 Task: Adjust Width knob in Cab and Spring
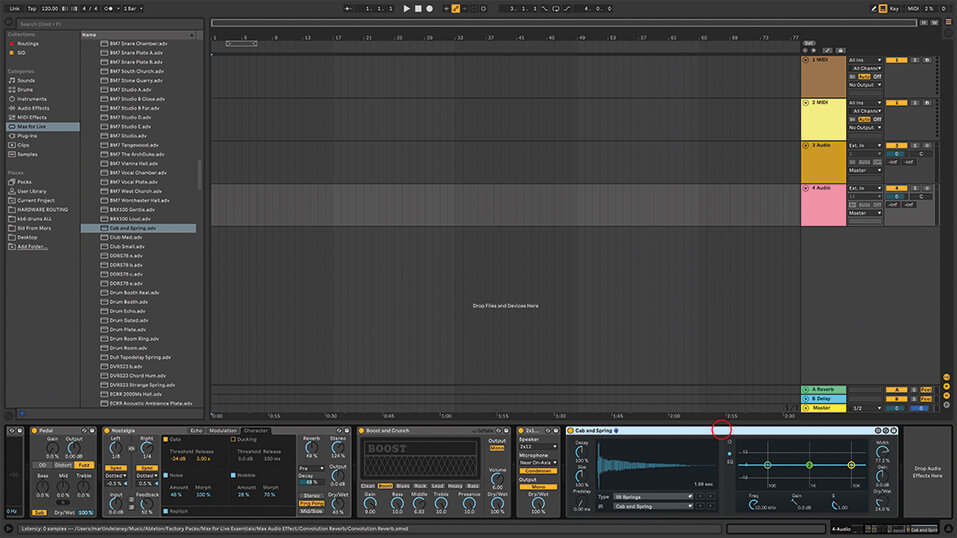[882, 451]
